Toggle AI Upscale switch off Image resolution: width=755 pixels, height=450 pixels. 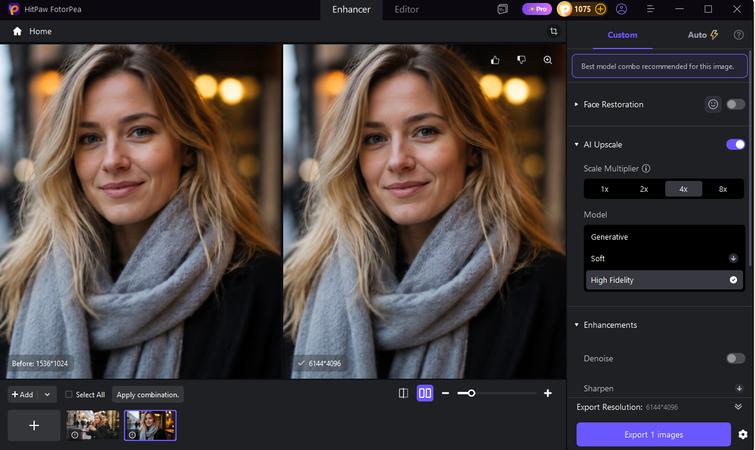tap(735, 144)
